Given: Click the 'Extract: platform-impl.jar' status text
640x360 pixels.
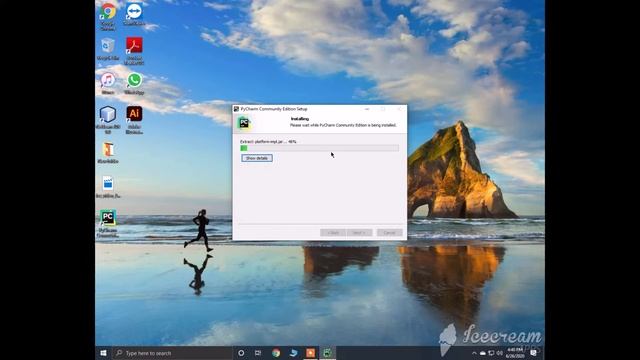Looking at the screenshot, I should click(268, 142).
